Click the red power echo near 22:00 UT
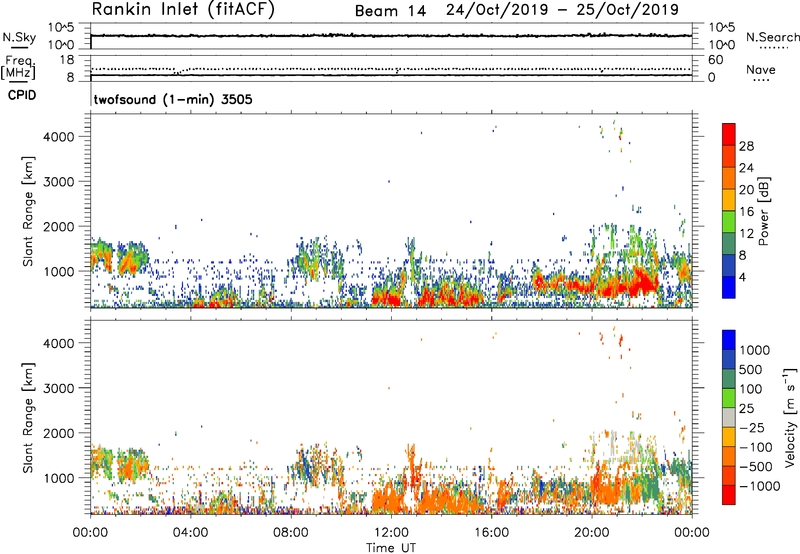800x554 pixels. 642,283
